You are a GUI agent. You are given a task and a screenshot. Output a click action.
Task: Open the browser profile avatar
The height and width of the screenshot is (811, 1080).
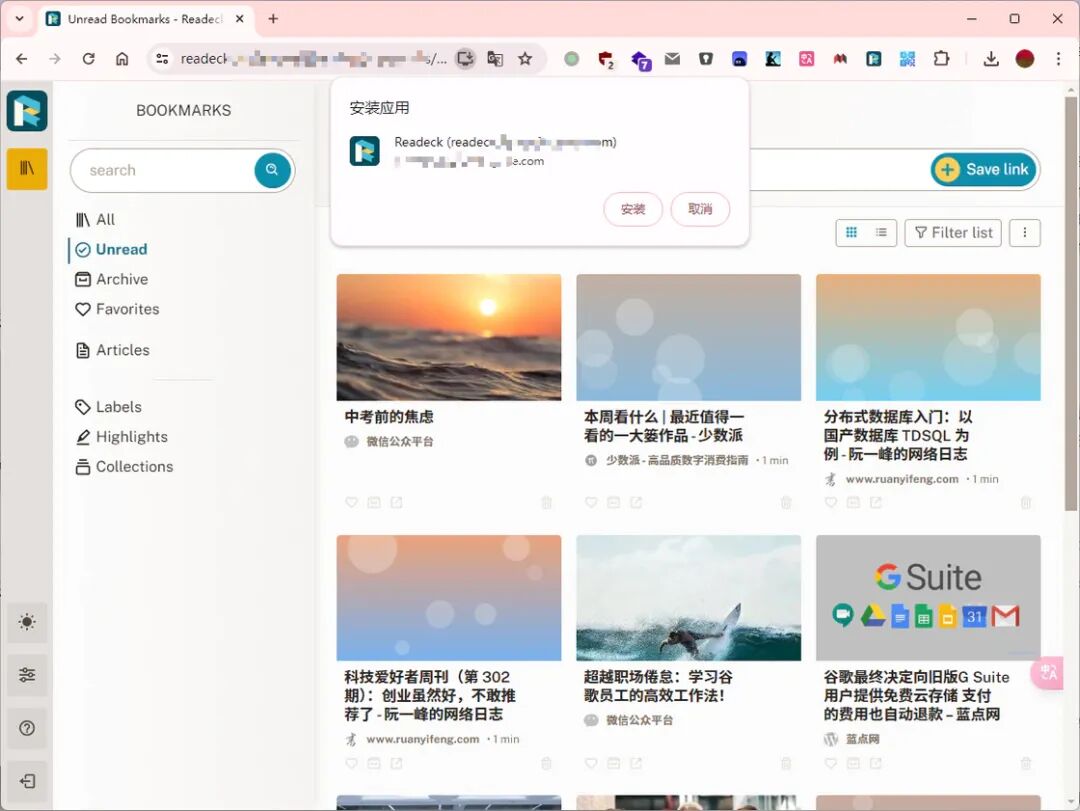[x=1025, y=59]
